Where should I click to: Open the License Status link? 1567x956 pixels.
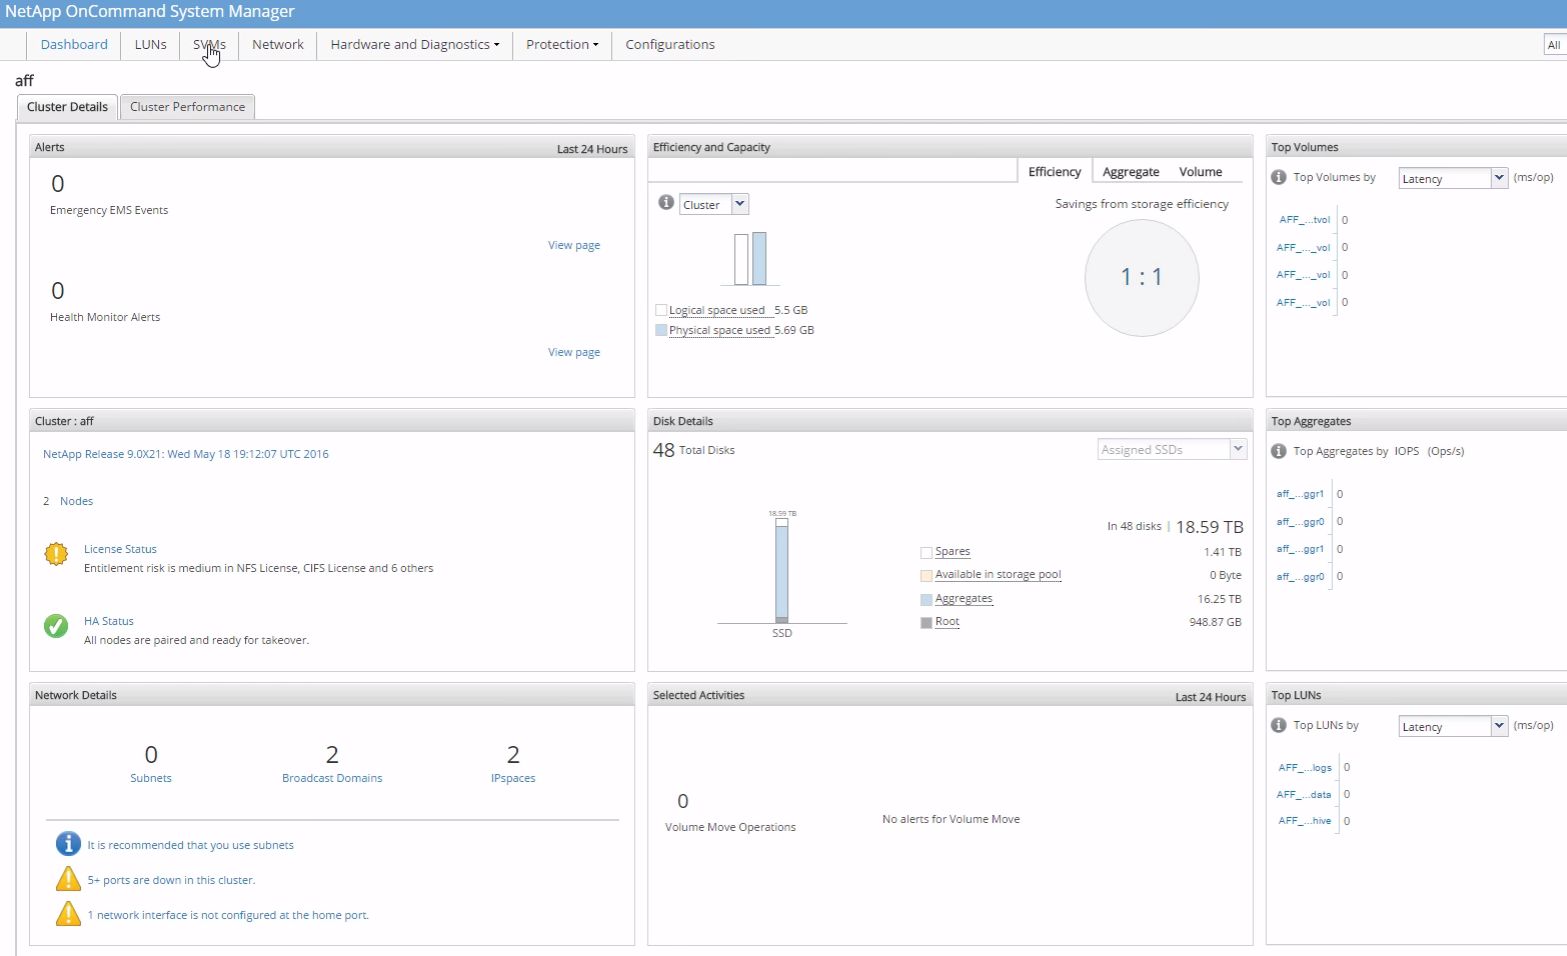point(120,549)
